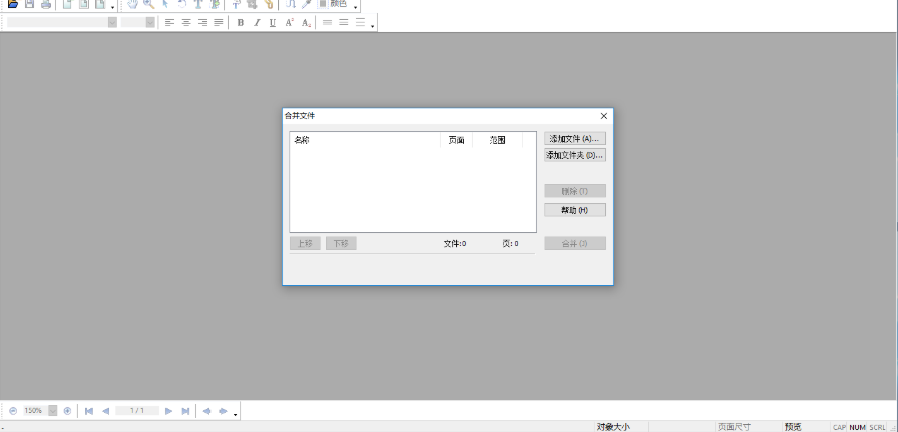Expand overflow arrow after page icons

(x=112, y=8)
